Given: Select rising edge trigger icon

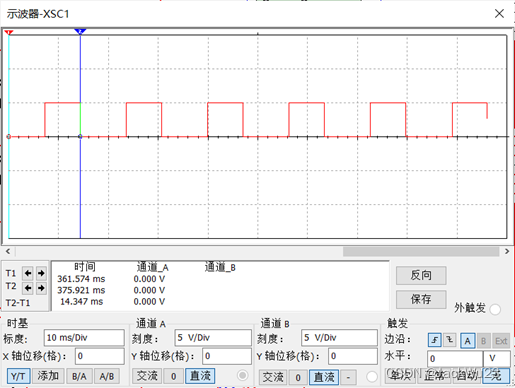Looking at the screenshot, I should point(435,340).
